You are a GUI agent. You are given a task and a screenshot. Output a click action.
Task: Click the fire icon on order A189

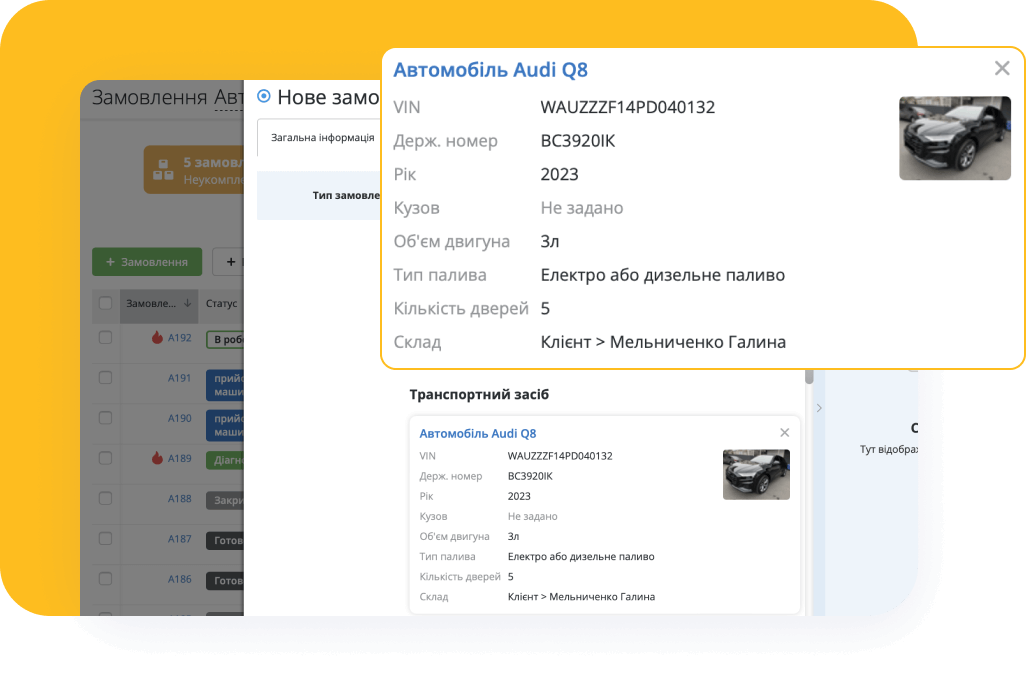tap(157, 458)
